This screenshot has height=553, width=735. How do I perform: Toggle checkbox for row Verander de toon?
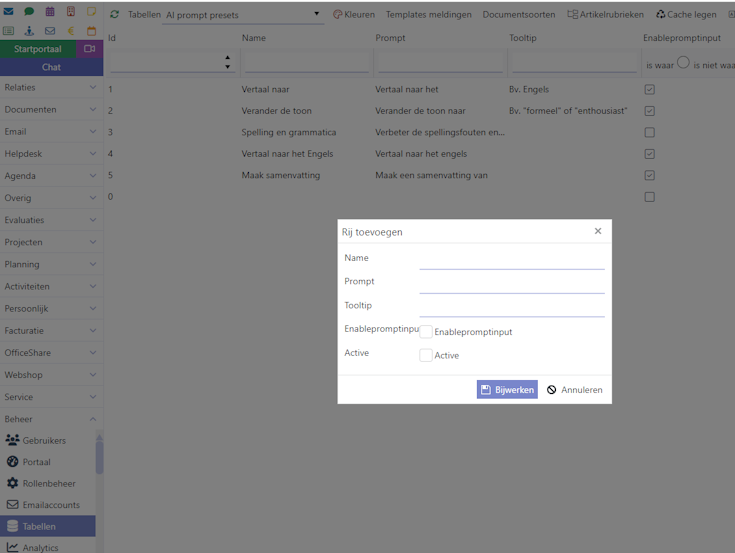649,111
